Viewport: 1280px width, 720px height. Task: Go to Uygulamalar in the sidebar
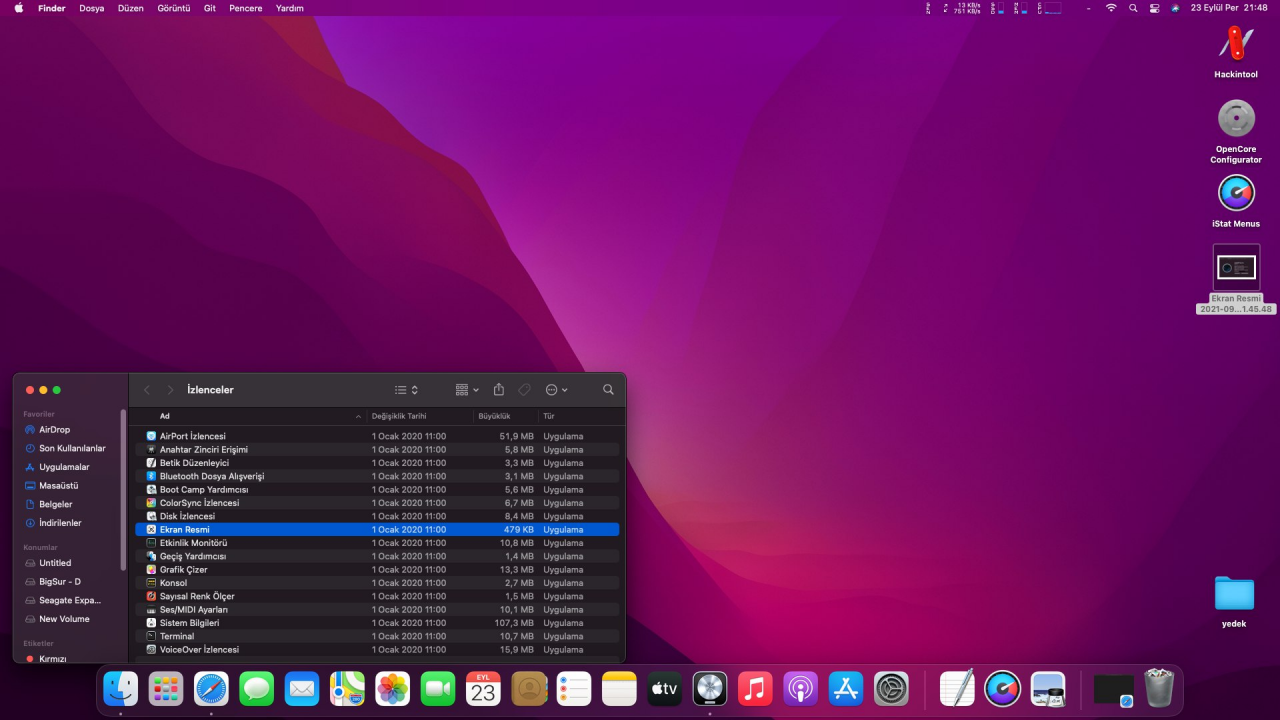tap(64, 467)
